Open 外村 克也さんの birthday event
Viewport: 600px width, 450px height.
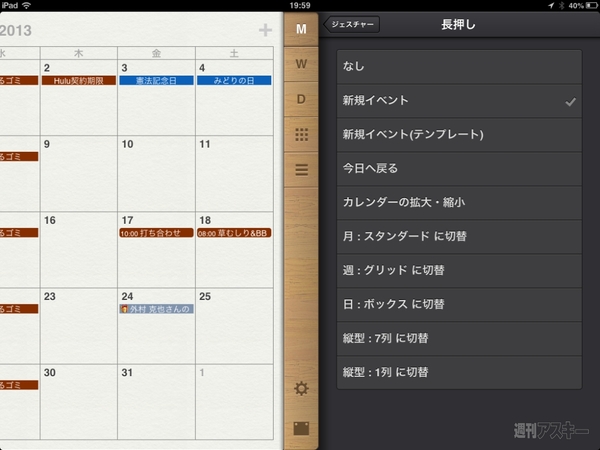156,309
